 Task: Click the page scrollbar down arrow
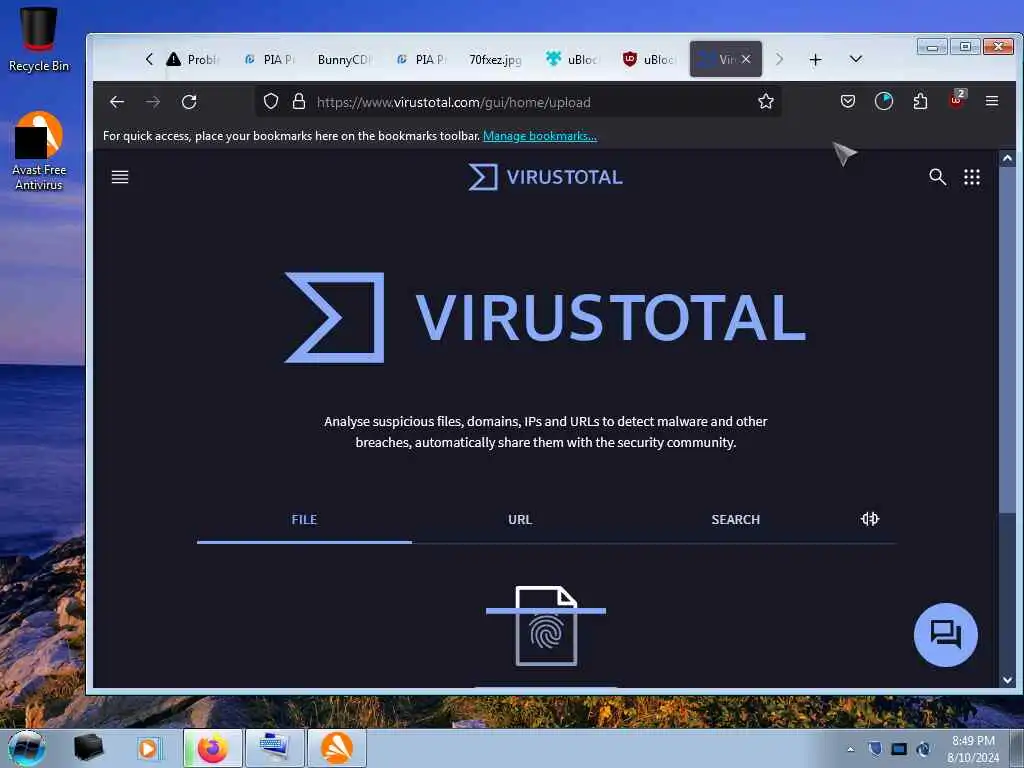click(x=1007, y=680)
